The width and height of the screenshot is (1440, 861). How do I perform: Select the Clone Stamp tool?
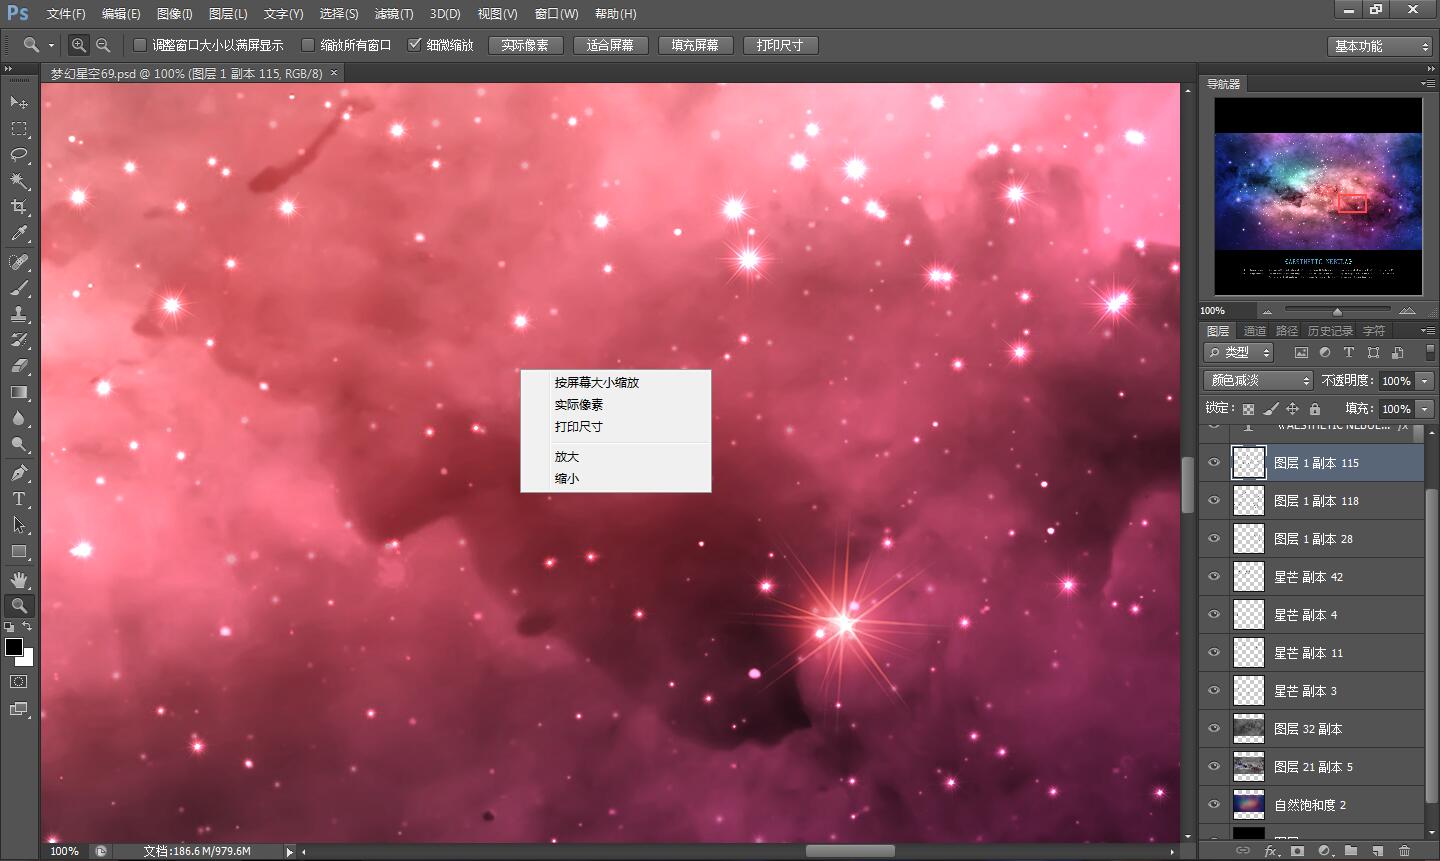coord(19,314)
